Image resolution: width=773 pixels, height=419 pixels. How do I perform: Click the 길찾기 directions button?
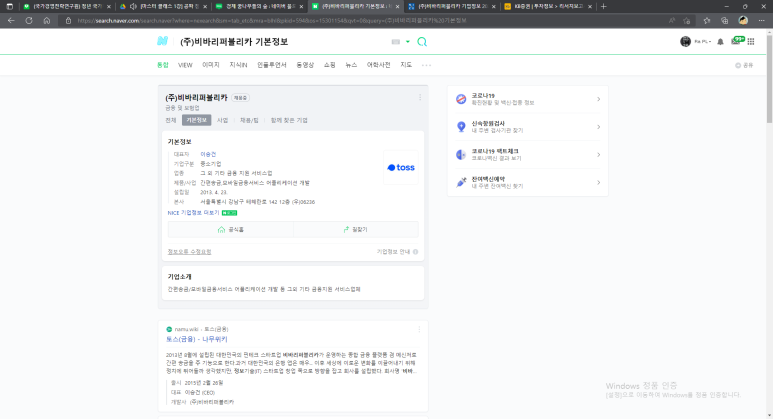356,230
